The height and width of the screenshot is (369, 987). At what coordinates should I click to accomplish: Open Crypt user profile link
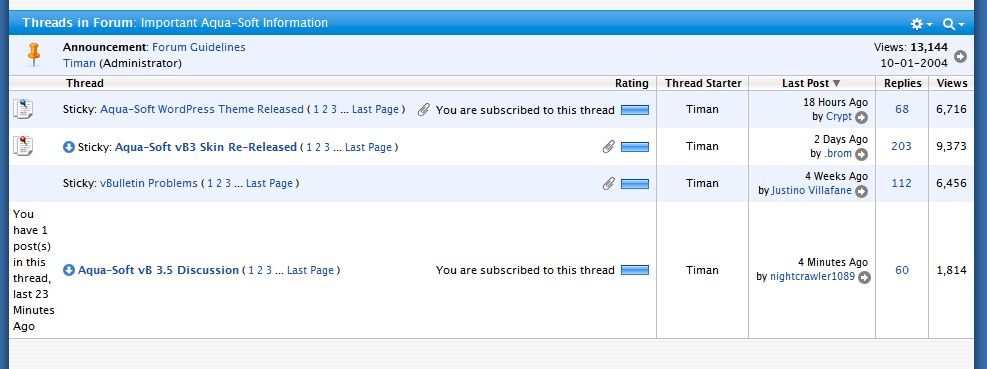coord(838,116)
